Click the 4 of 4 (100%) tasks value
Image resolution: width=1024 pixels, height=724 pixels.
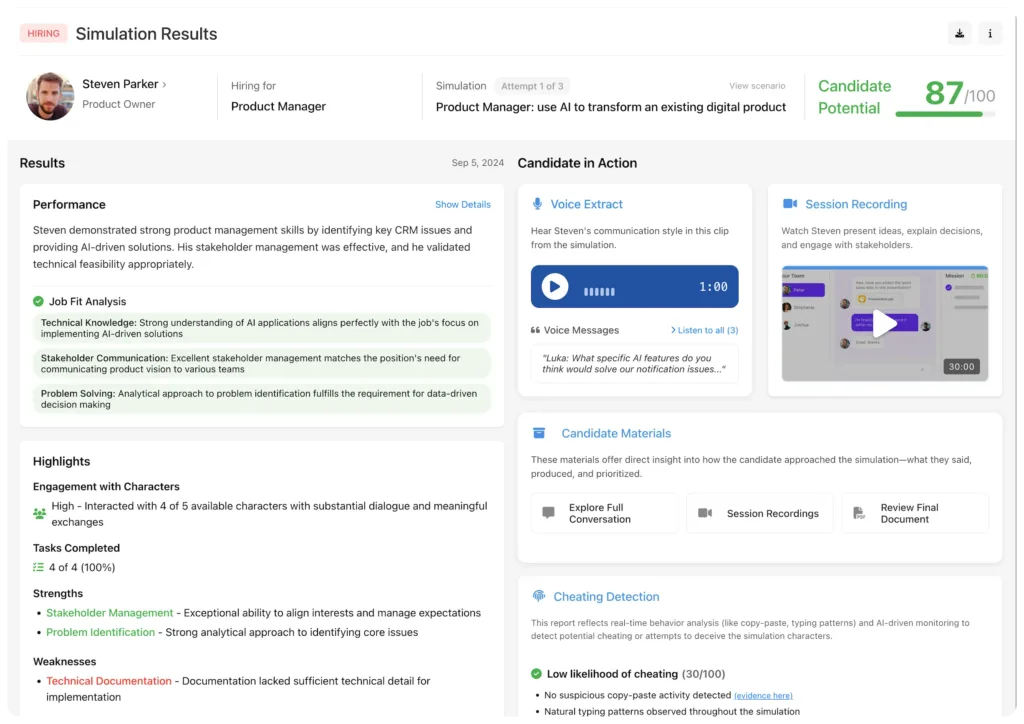tap(82, 567)
